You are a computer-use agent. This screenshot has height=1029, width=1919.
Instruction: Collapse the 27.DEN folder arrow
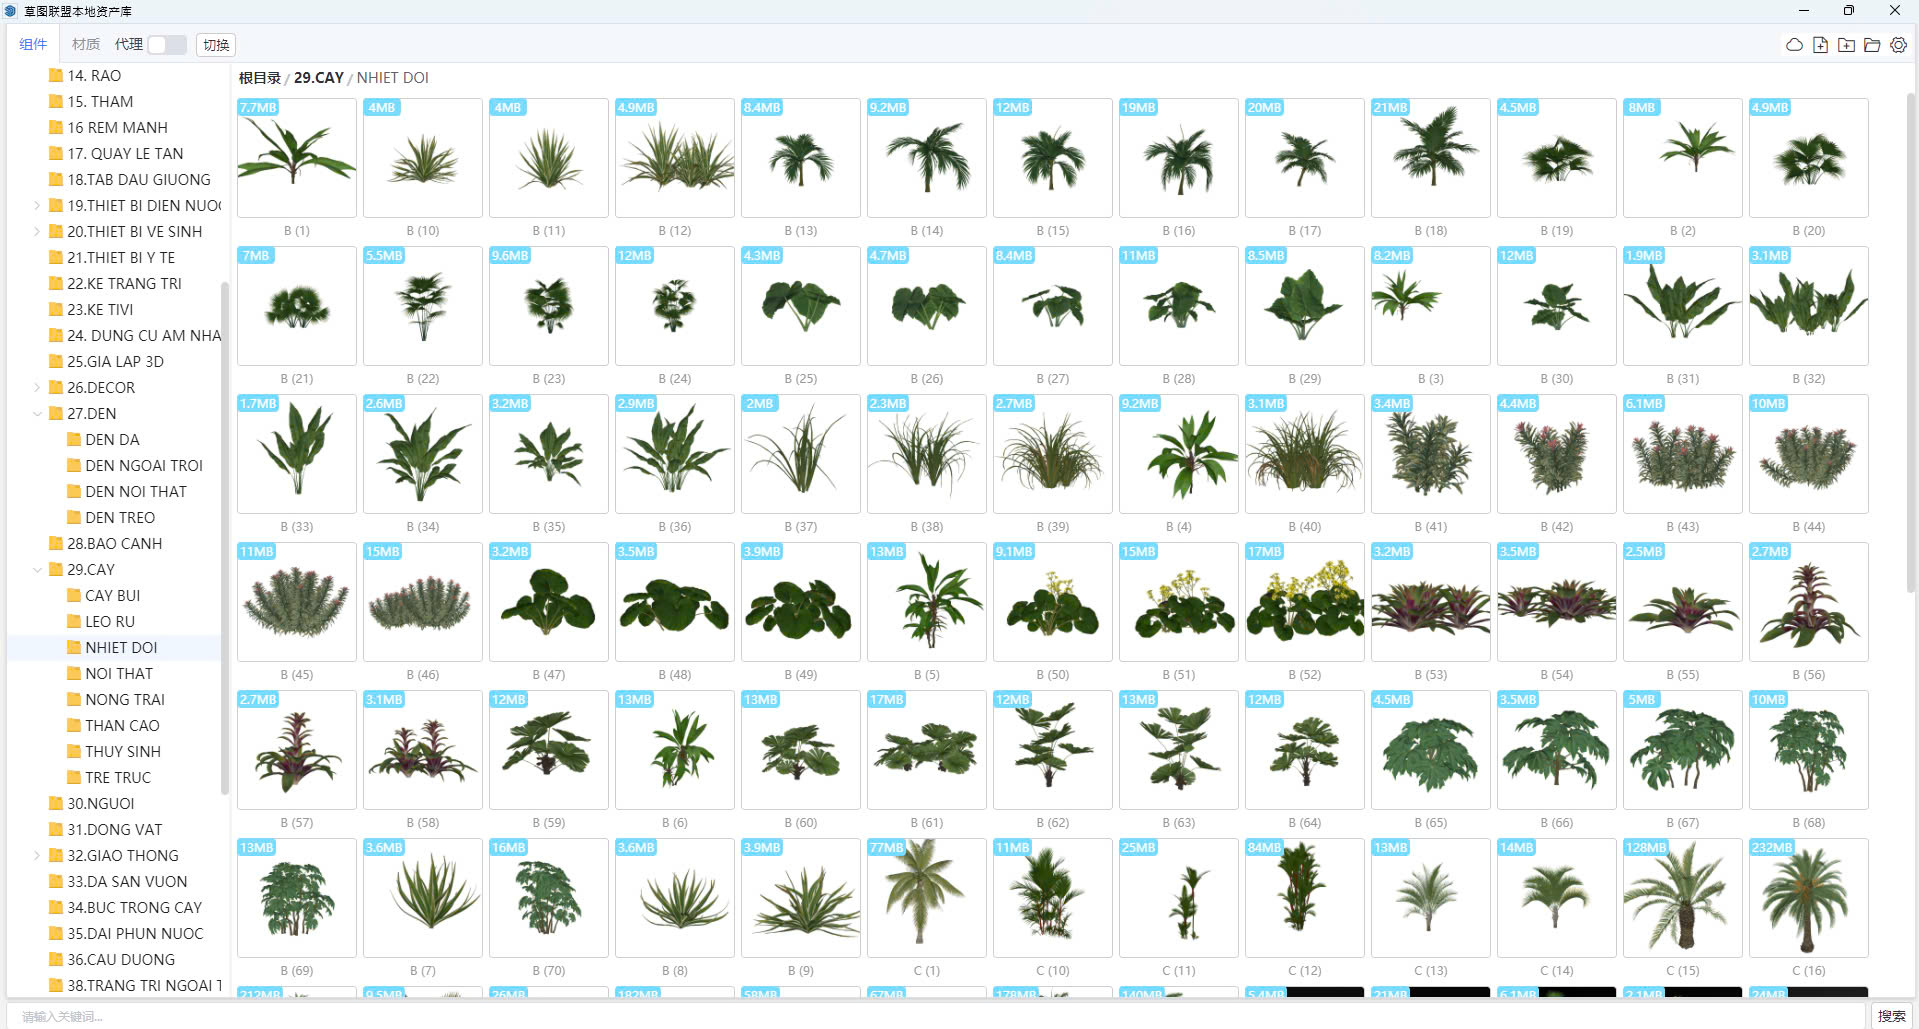(37, 413)
